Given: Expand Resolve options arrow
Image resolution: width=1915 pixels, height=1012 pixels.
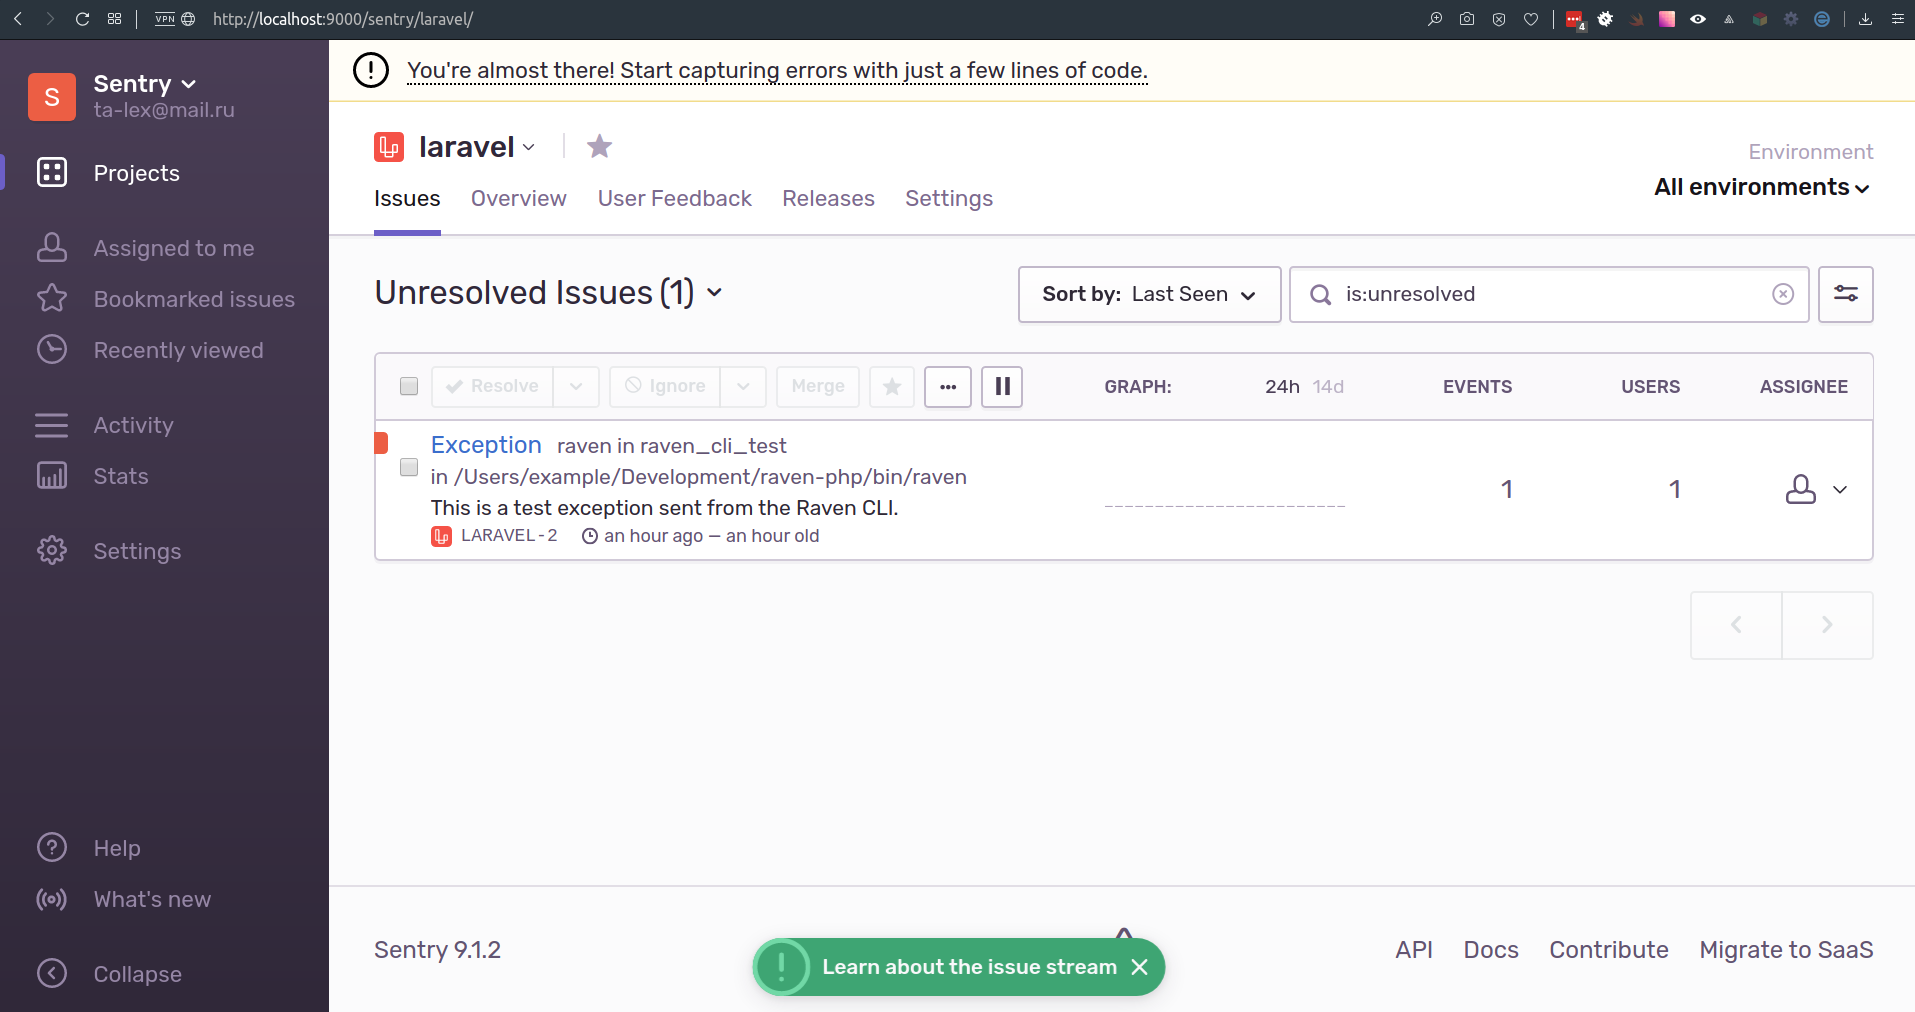Looking at the screenshot, I should pyautogui.click(x=576, y=386).
